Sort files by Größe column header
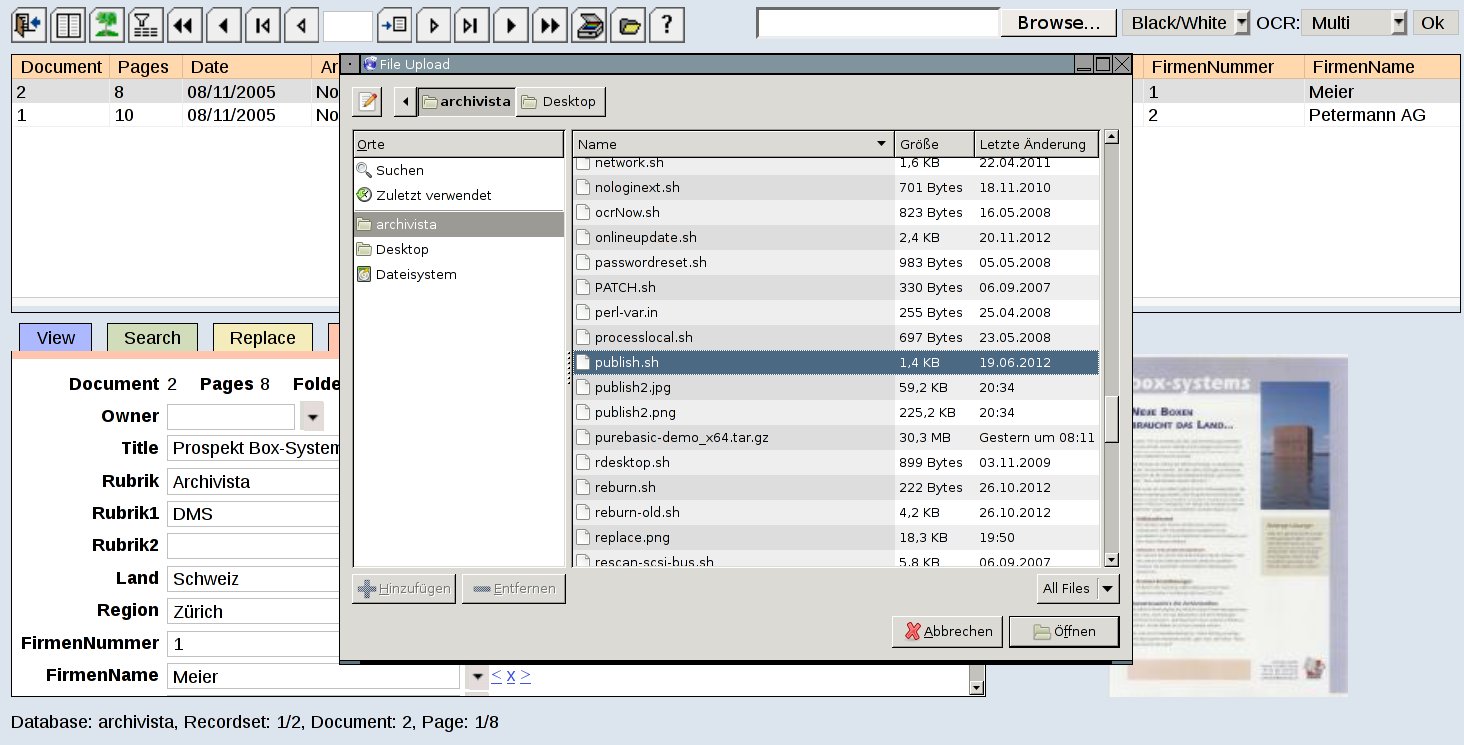The width and height of the screenshot is (1464, 745). tap(934, 144)
